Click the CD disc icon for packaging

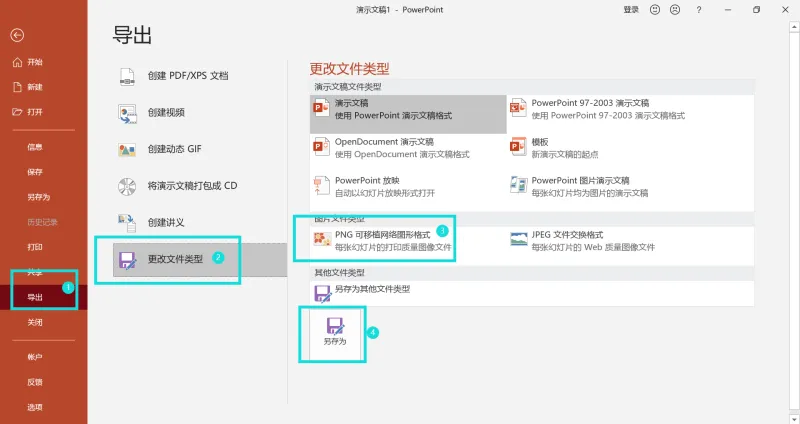[127, 187]
